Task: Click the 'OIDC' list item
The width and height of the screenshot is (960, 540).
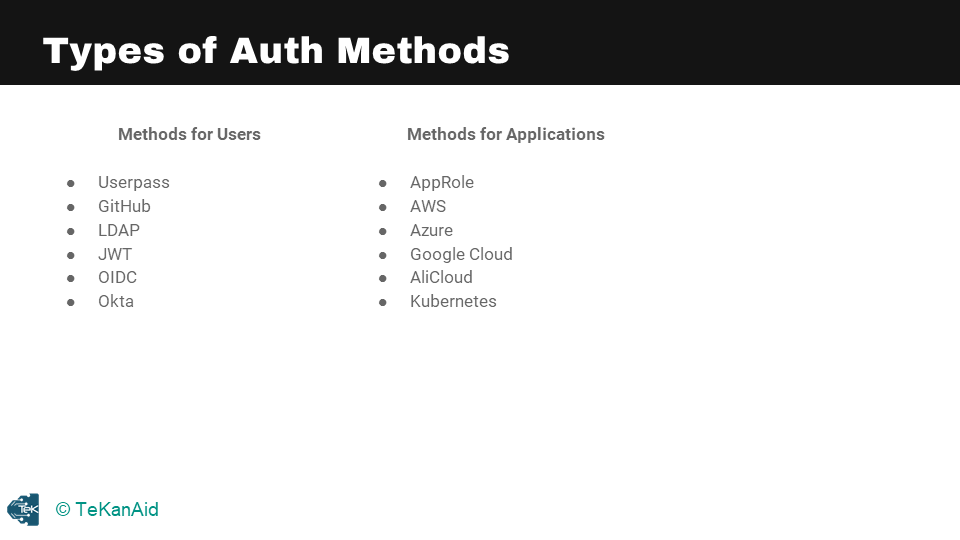Action: [x=118, y=277]
